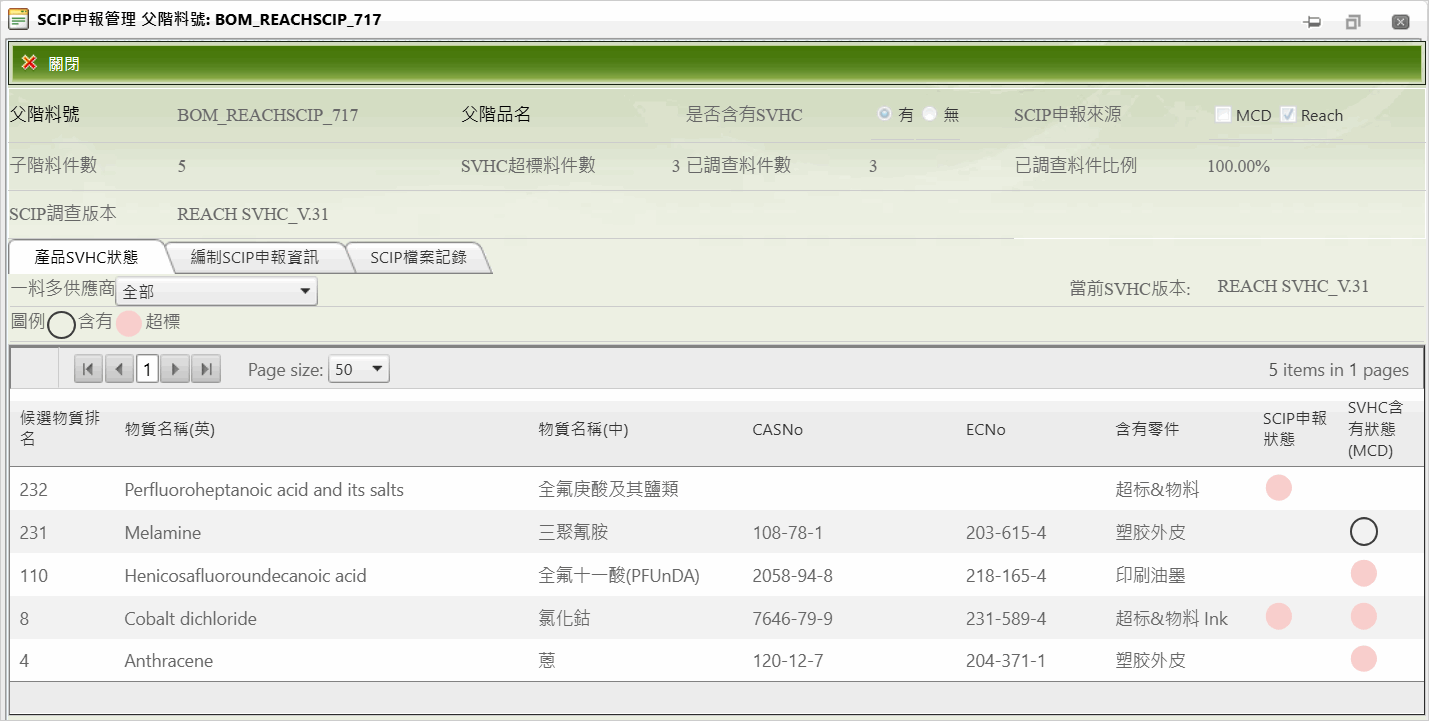Click the '5 items in 1 pages' text
The height and width of the screenshot is (721, 1429).
1339,370
